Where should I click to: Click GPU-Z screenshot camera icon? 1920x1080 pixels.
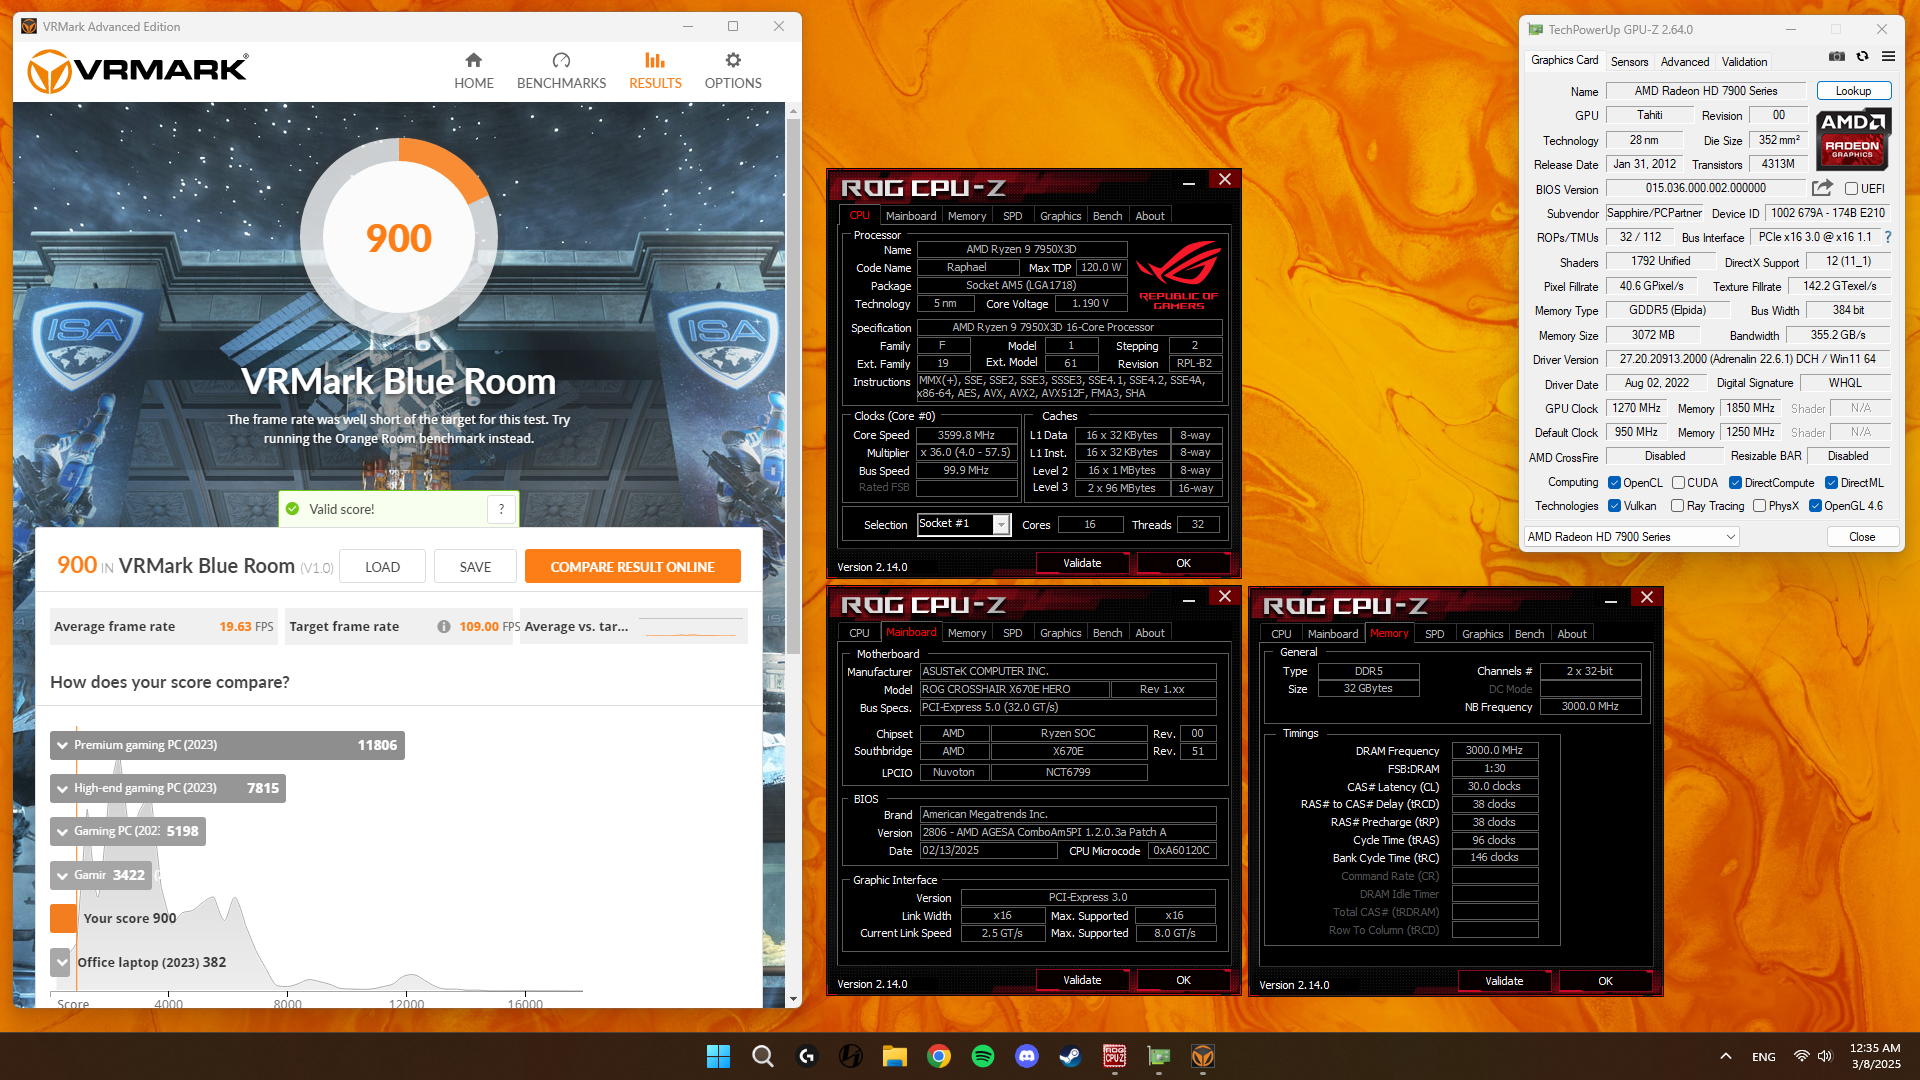coord(1837,57)
